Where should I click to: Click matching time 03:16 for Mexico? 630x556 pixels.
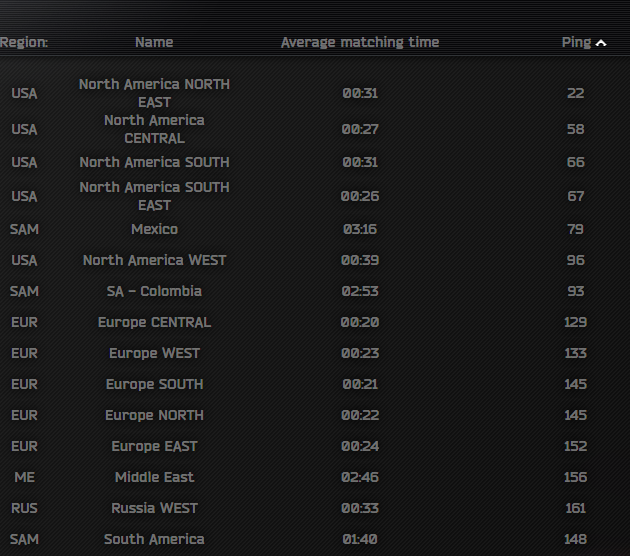pos(360,229)
